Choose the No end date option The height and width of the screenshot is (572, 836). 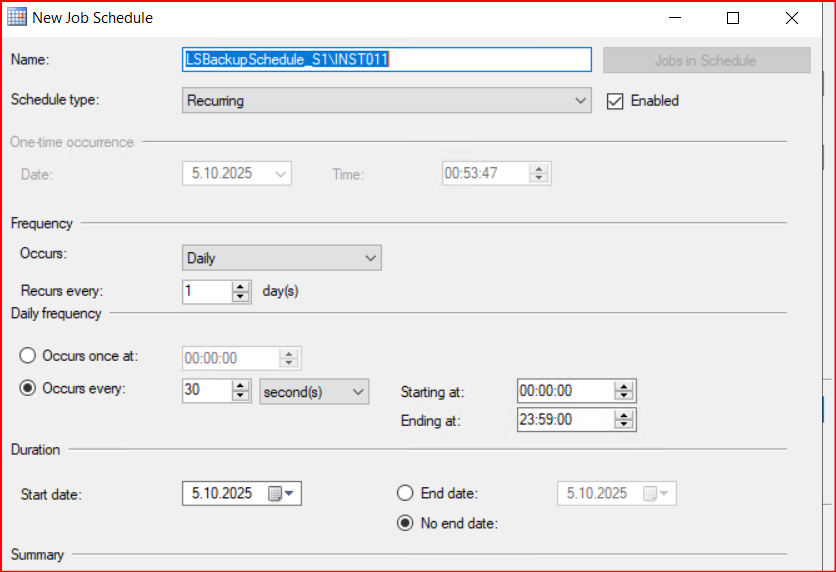click(405, 523)
